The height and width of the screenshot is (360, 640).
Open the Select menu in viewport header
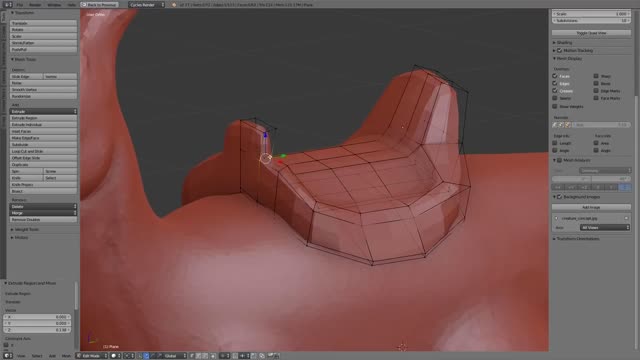(x=37, y=356)
